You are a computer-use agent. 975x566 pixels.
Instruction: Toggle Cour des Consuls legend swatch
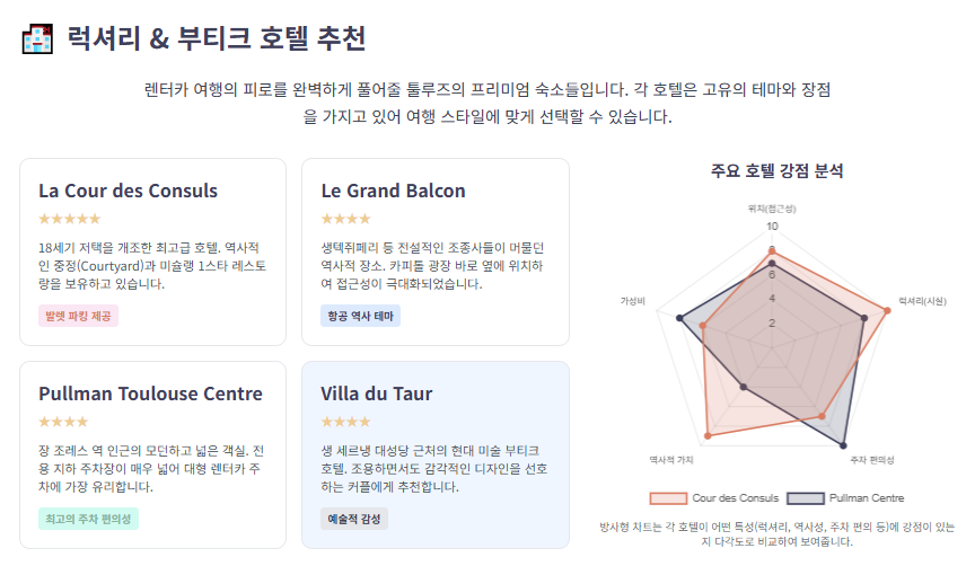pyautogui.click(x=668, y=498)
